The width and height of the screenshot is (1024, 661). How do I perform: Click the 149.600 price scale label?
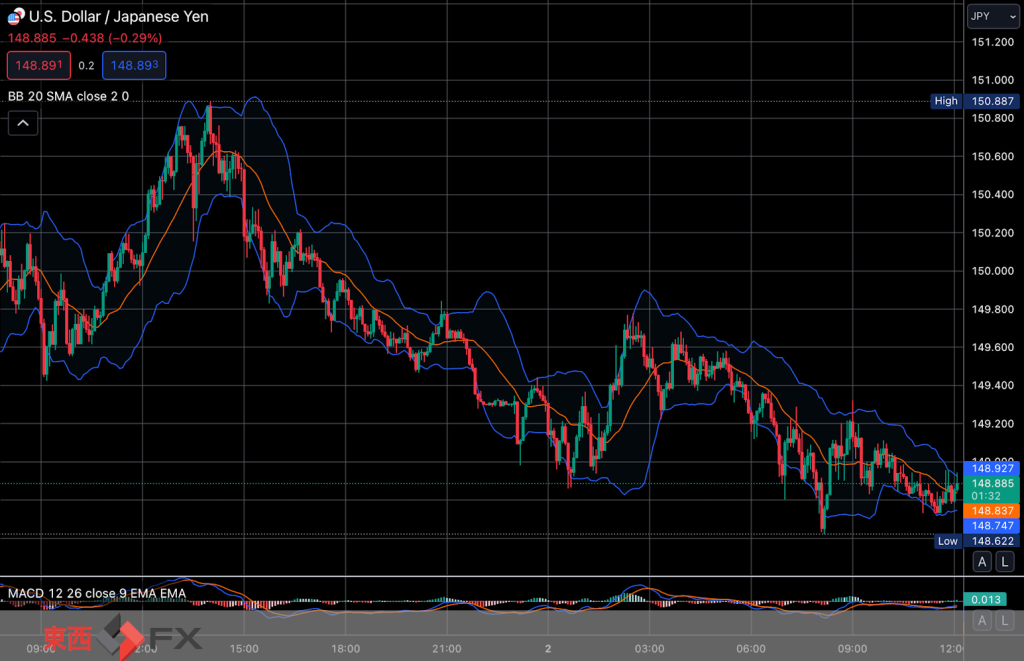click(x=993, y=347)
